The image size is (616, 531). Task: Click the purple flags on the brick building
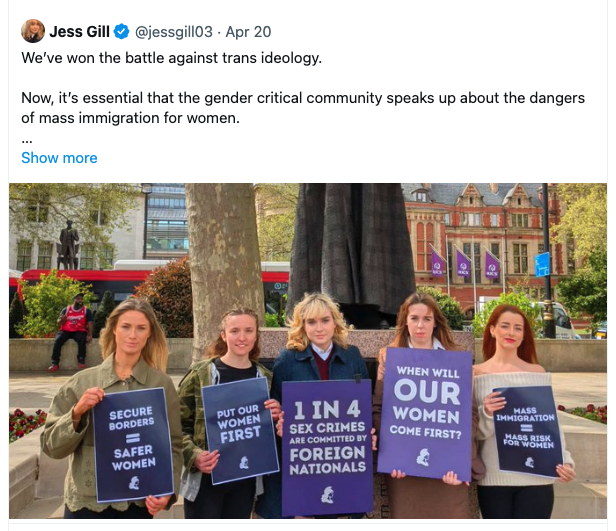[464, 262]
